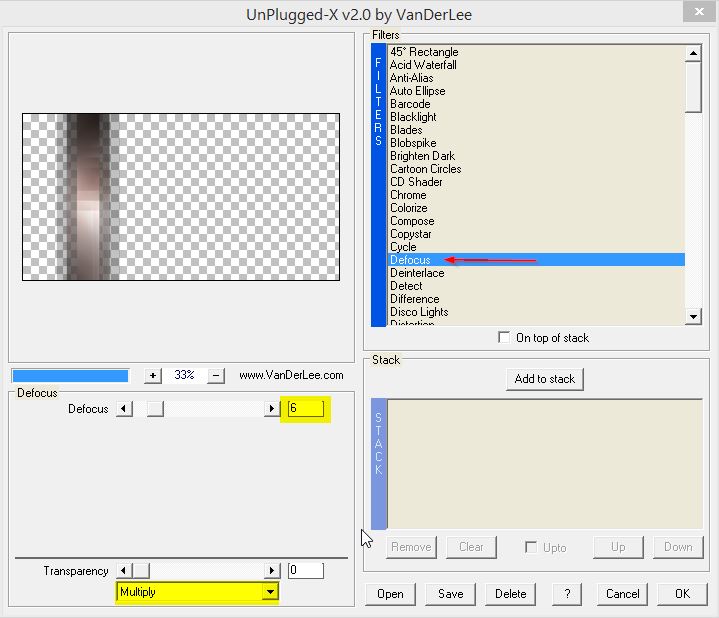Open a saved preset with Open
719x618 pixels.
coord(390,594)
